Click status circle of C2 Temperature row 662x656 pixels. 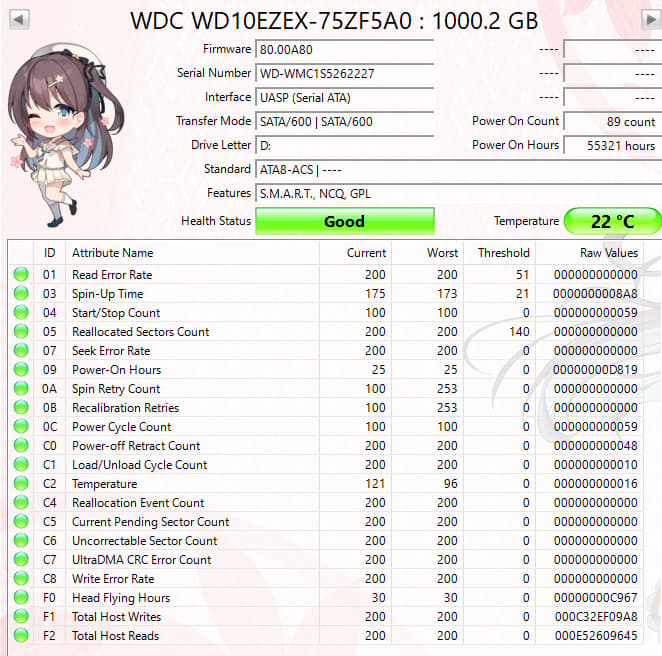tap(21, 483)
